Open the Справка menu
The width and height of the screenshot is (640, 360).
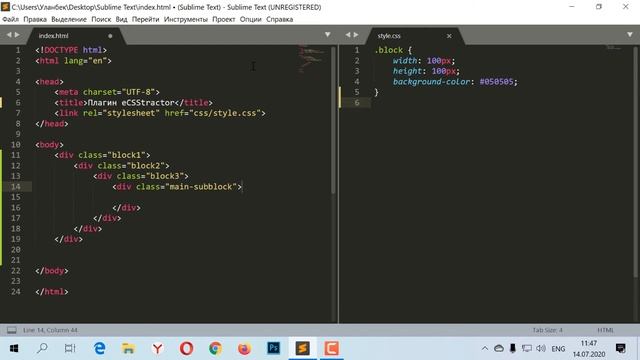279,19
